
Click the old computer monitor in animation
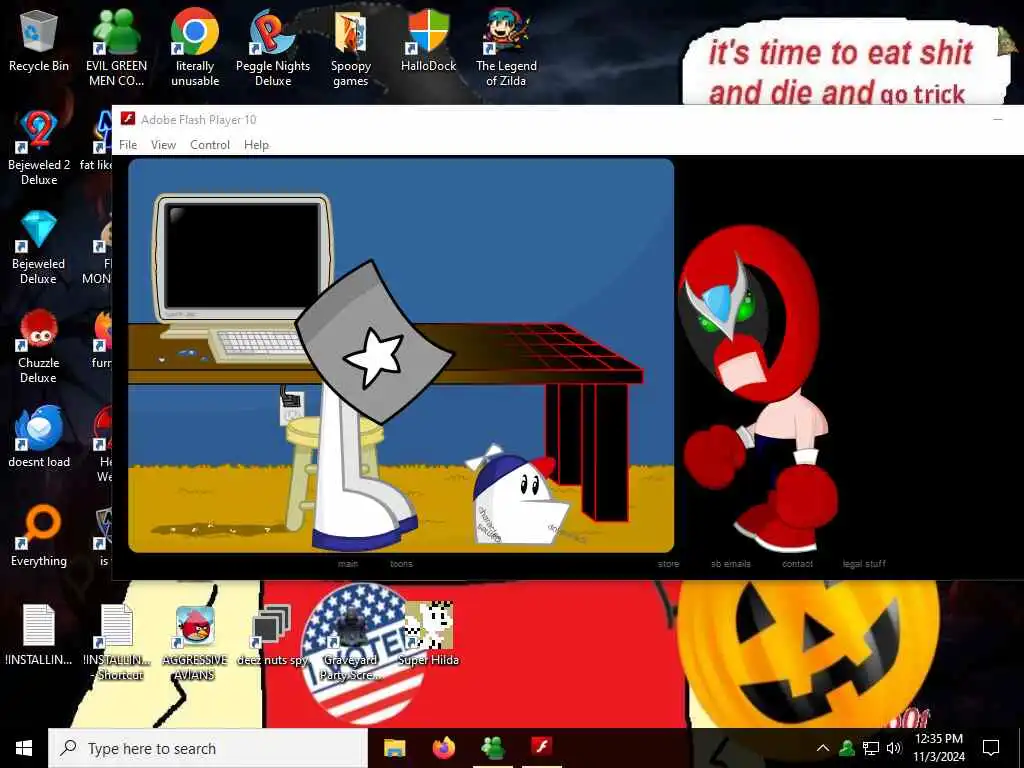tap(243, 261)
